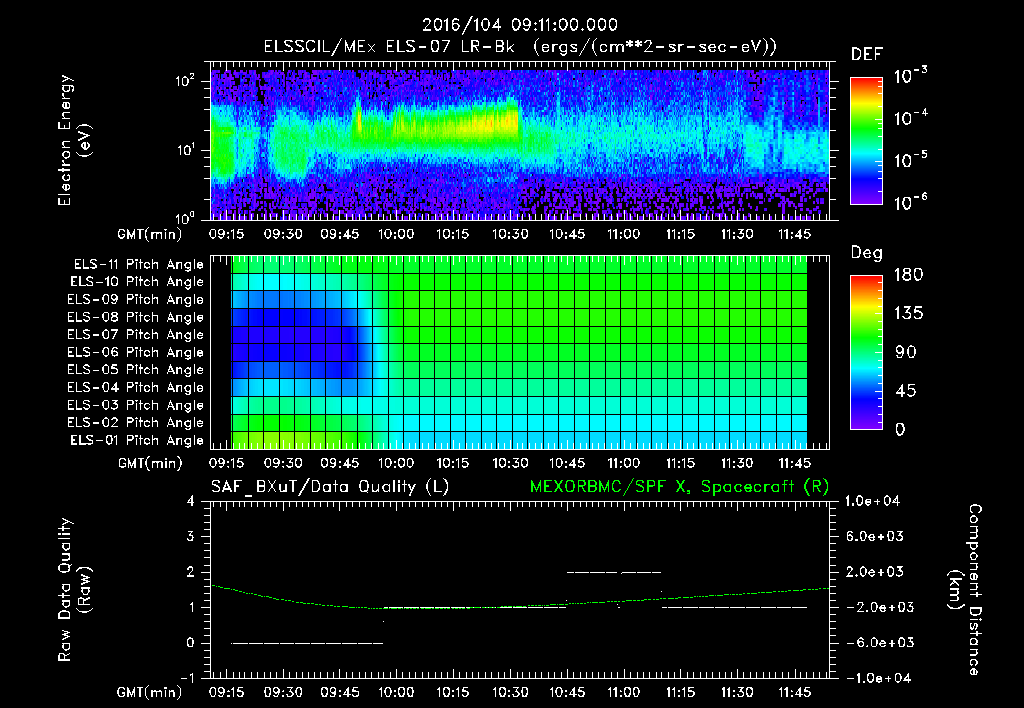Click 10:00 tick under the electron spectrogram
Screen dimensions: 1024x708
[x=396, y=234]
